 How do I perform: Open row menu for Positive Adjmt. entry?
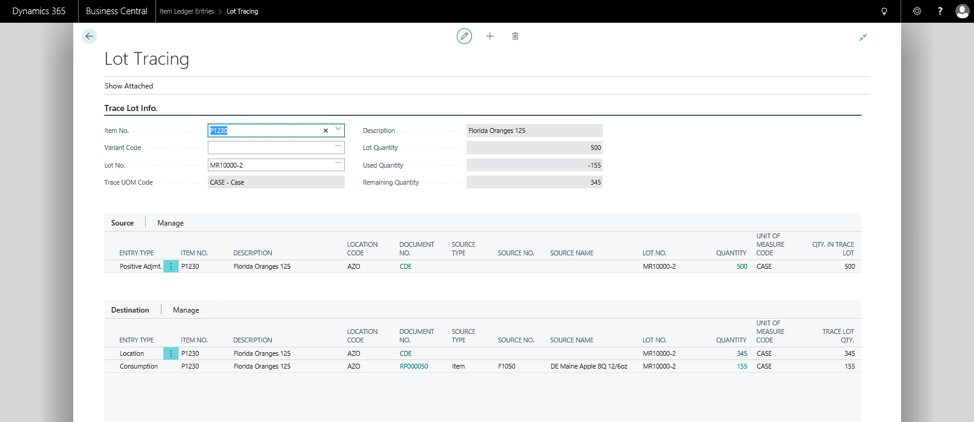(171, 266)
